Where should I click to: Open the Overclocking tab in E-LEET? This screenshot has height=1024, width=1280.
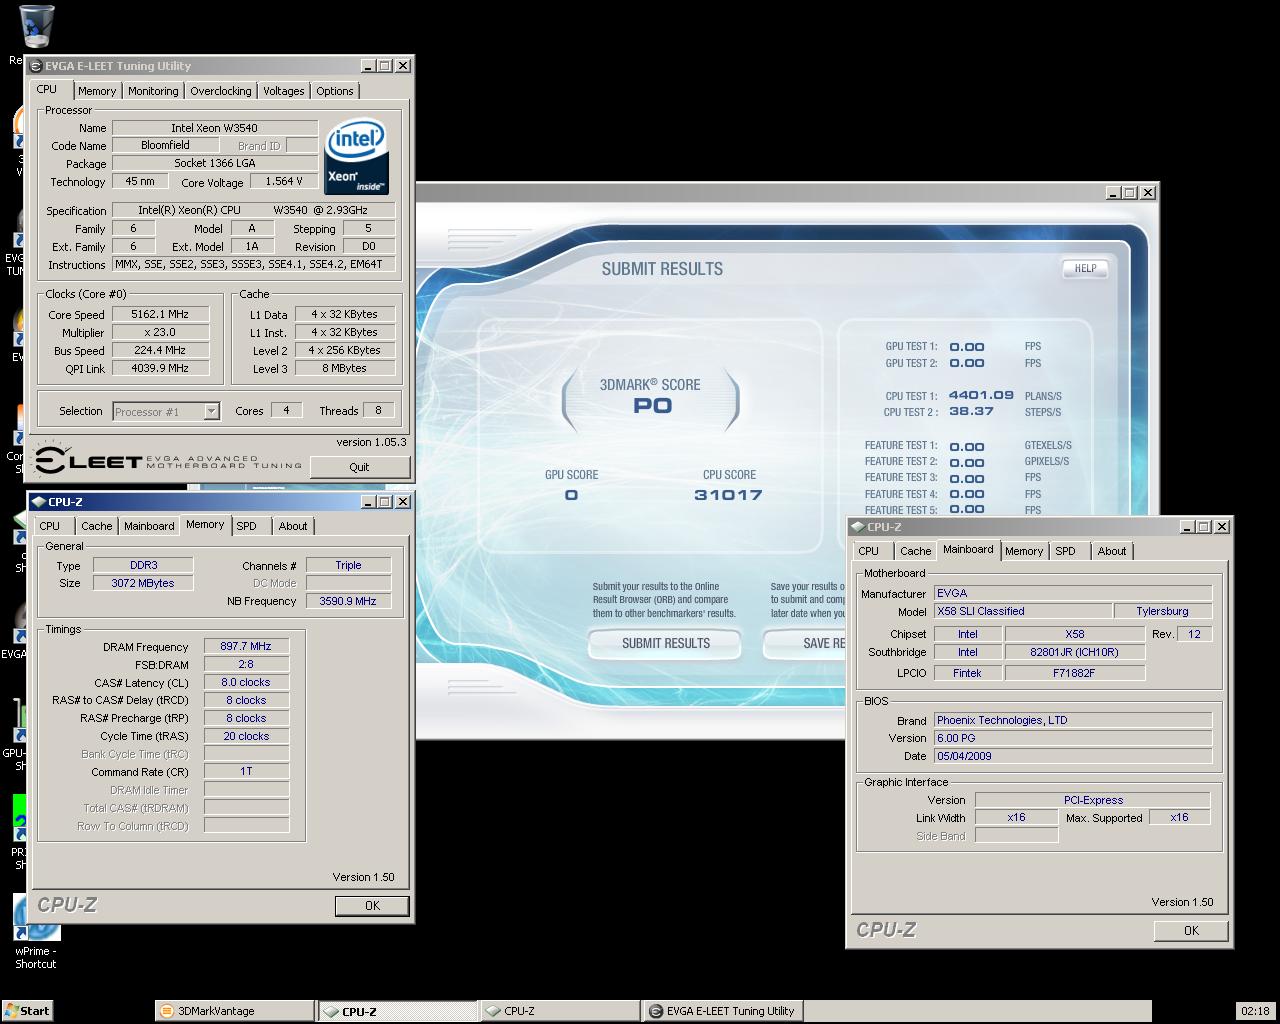[221, 91]
